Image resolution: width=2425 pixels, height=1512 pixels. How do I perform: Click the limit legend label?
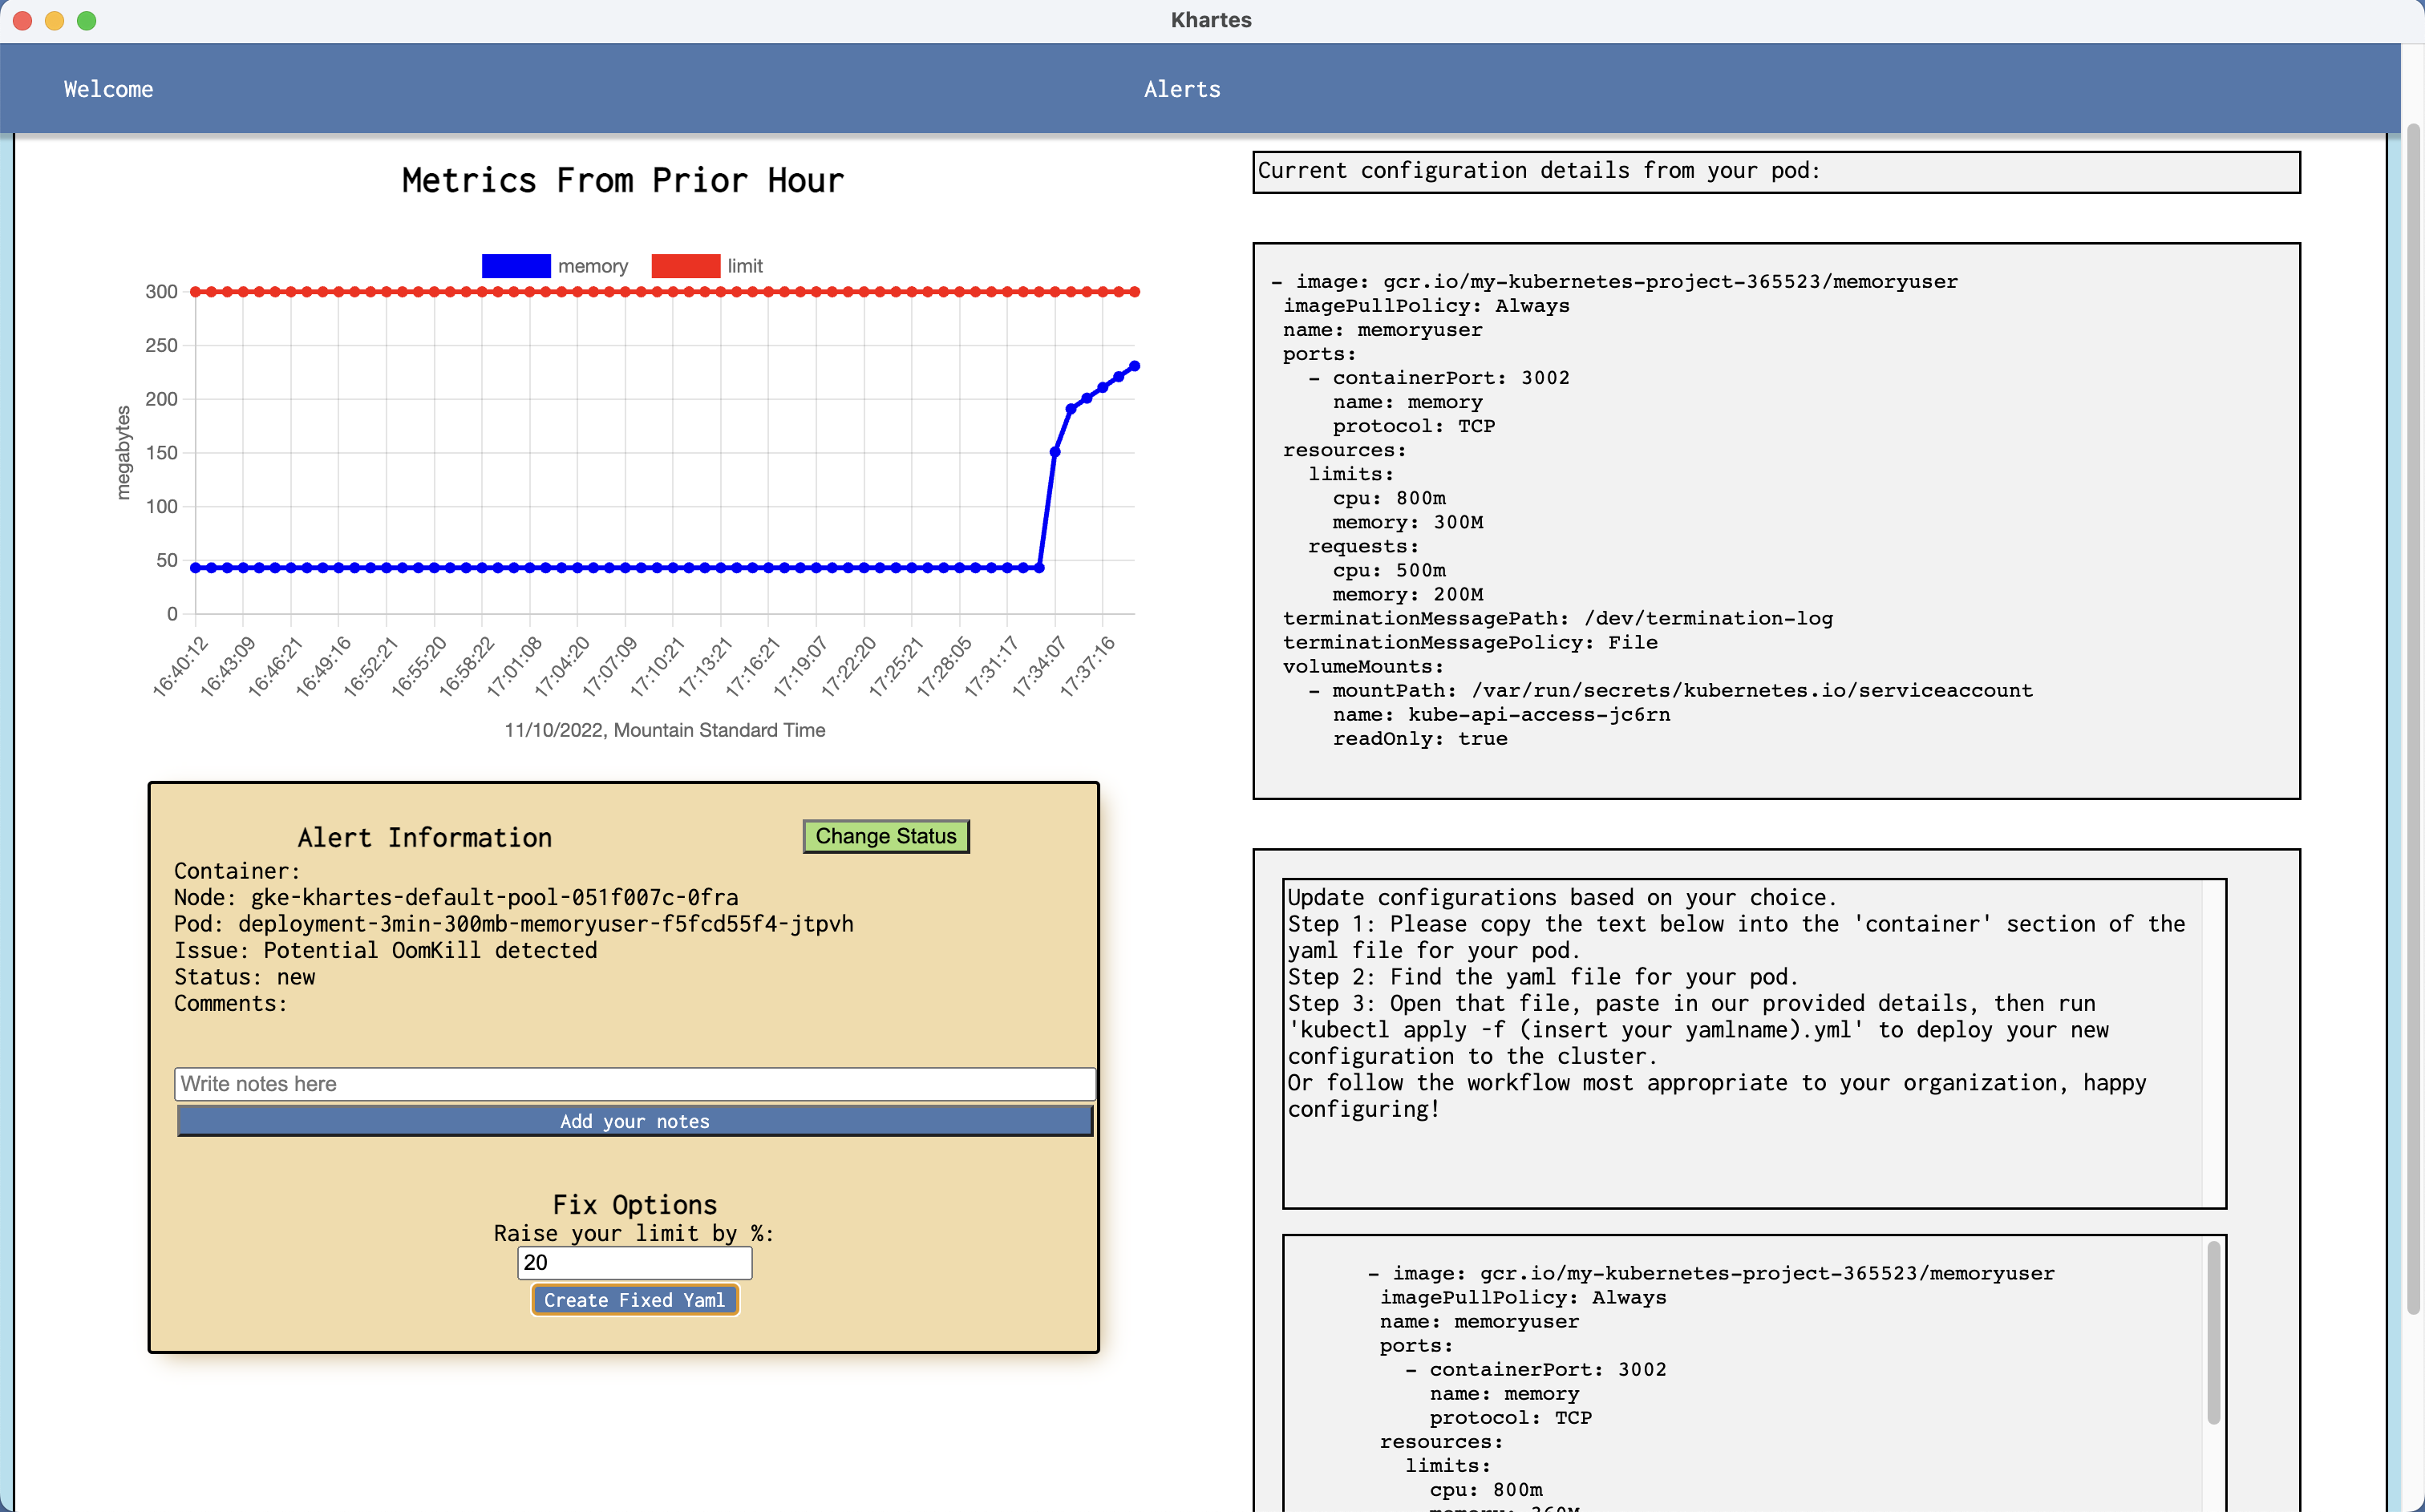coord(745,266)
